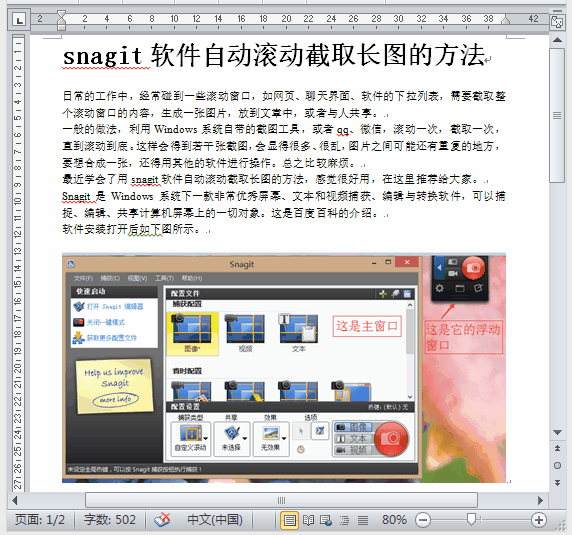Open the Select Browse Object circle button
572x535 pixels.
(557, 466)
